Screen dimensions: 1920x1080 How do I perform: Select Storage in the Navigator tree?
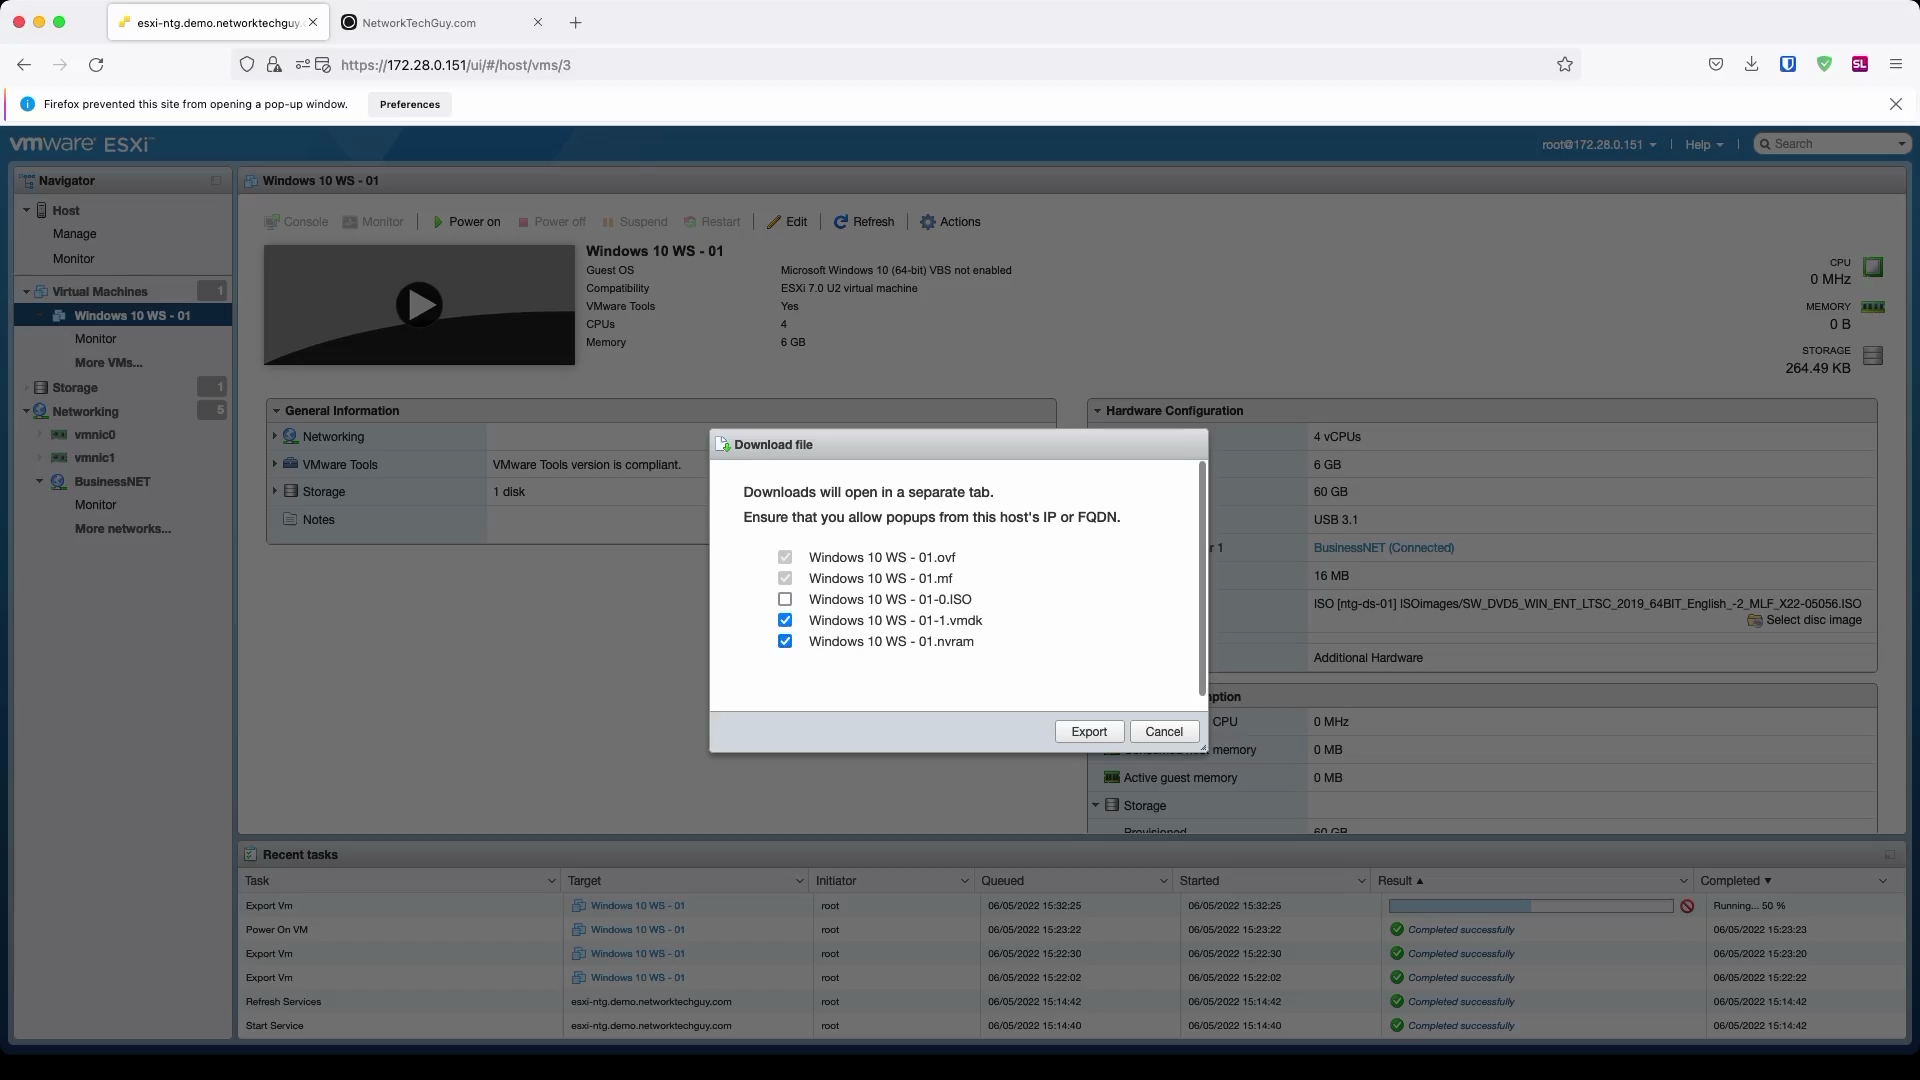(x=75, y=388)
